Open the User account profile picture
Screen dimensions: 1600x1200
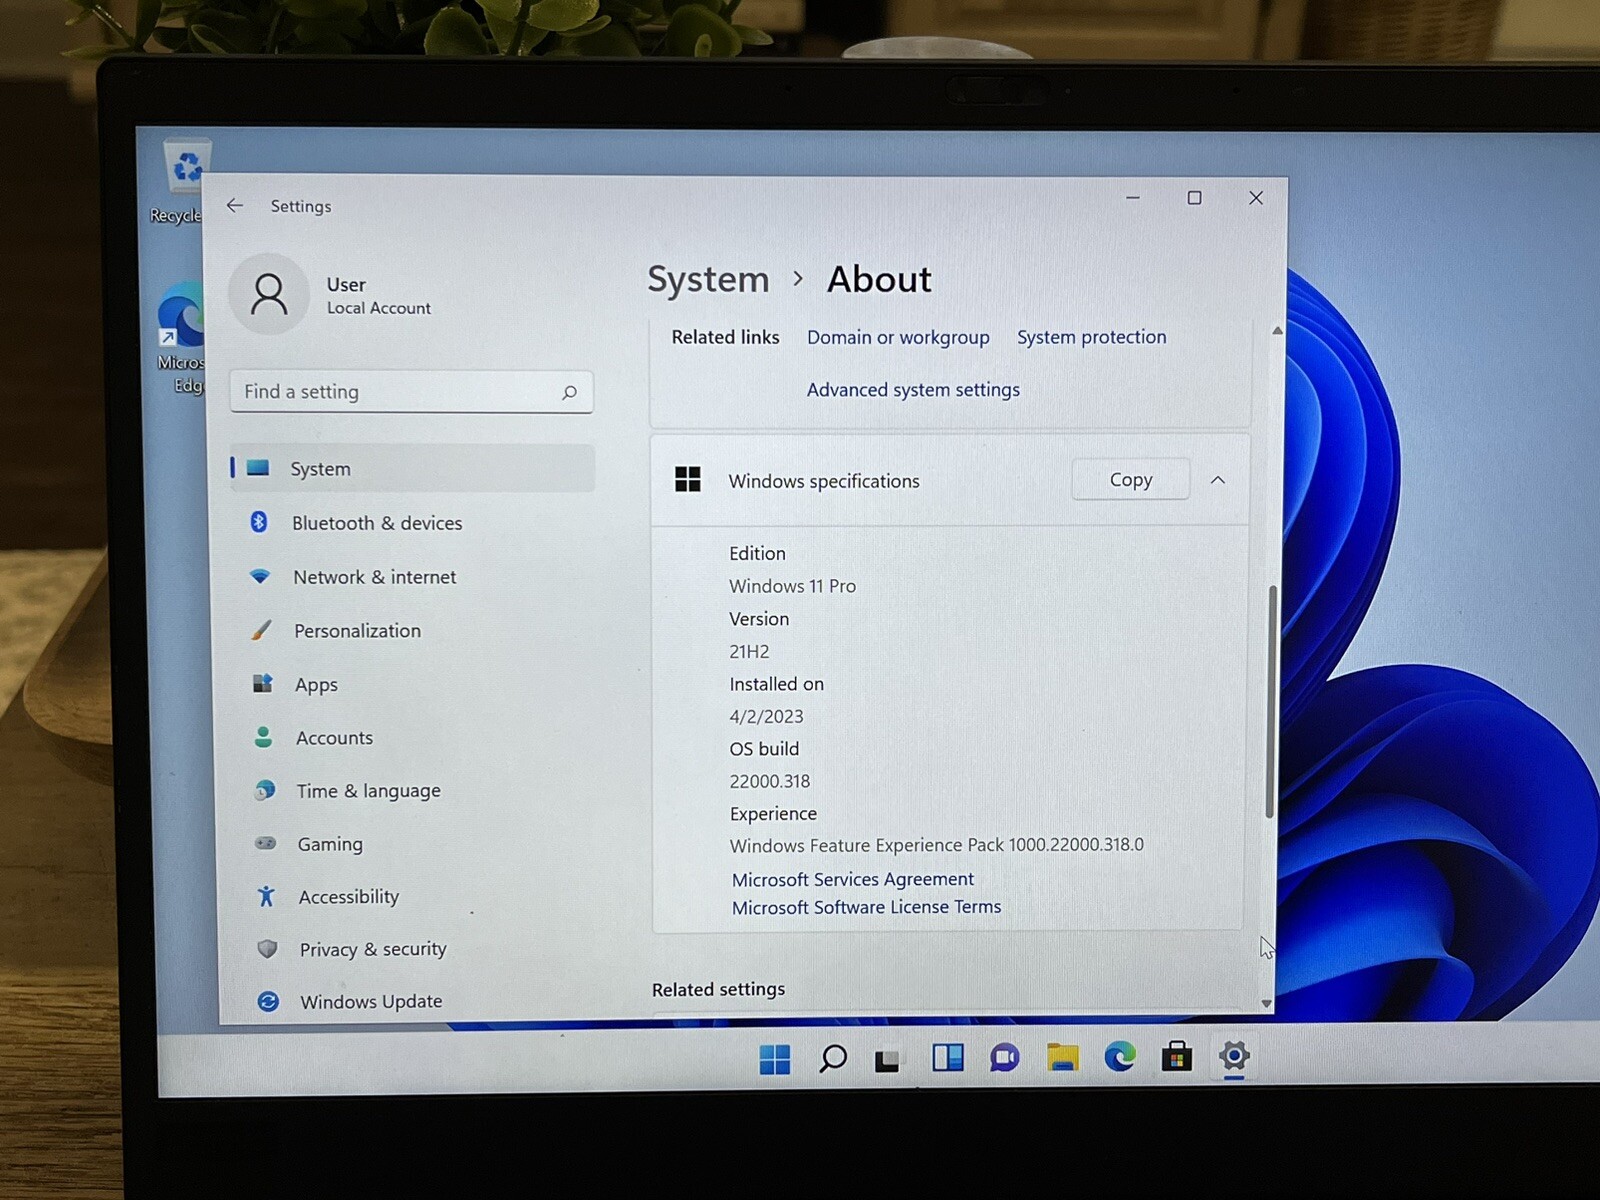tap(269, 294)
